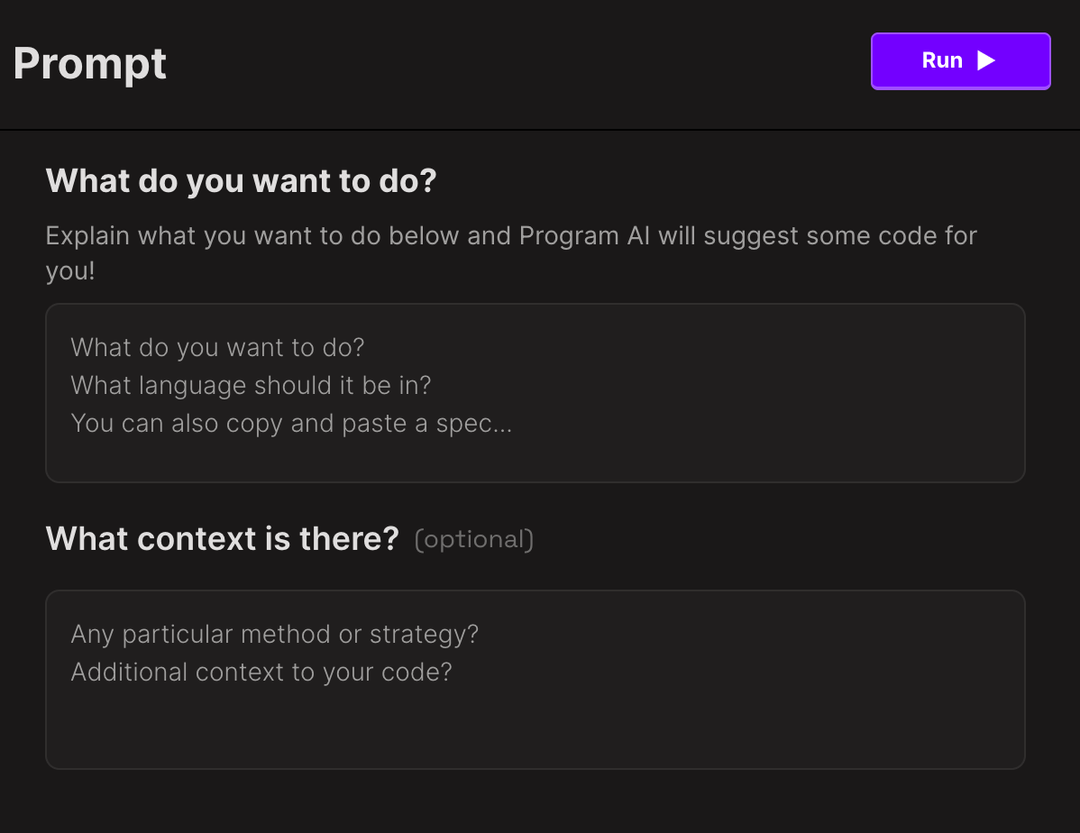Click the 'What context is there?' heading
The height and width of the screenshot is (833, 1080).
(221, 538)
